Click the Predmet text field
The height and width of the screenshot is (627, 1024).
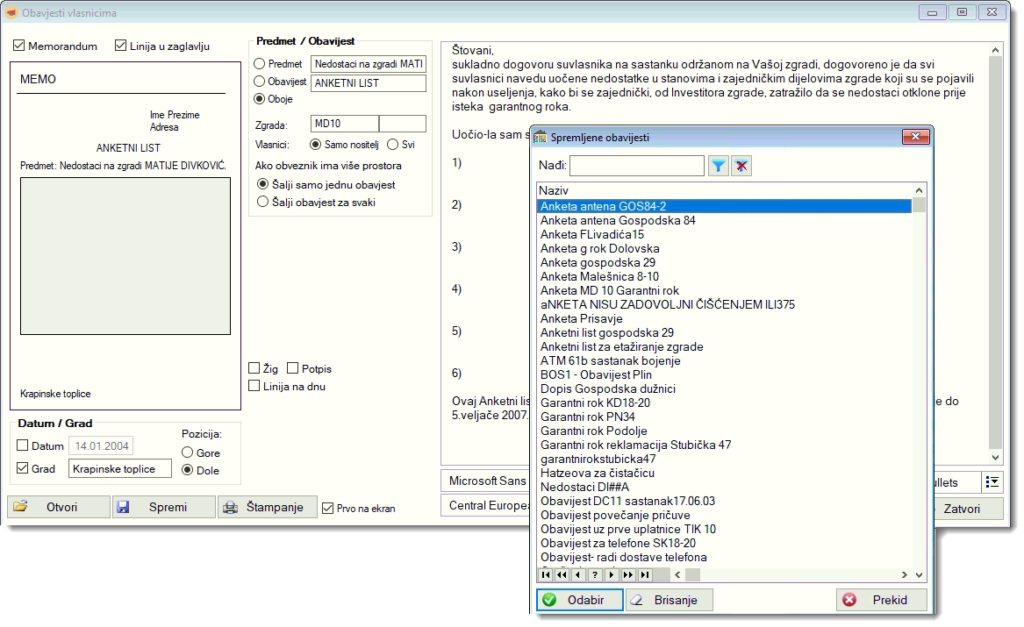pos(368,64)
